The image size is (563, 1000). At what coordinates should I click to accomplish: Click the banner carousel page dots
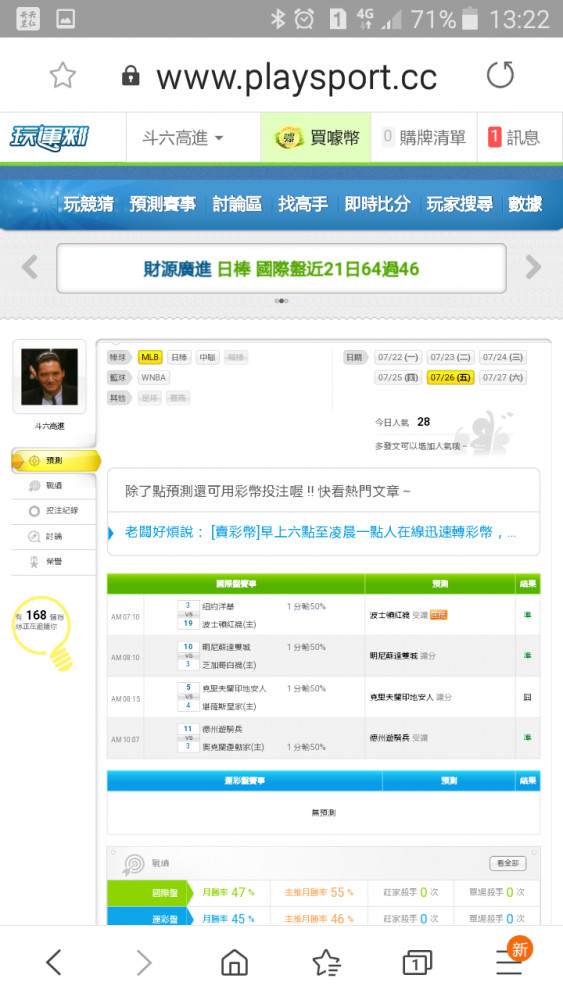(281, 300)
